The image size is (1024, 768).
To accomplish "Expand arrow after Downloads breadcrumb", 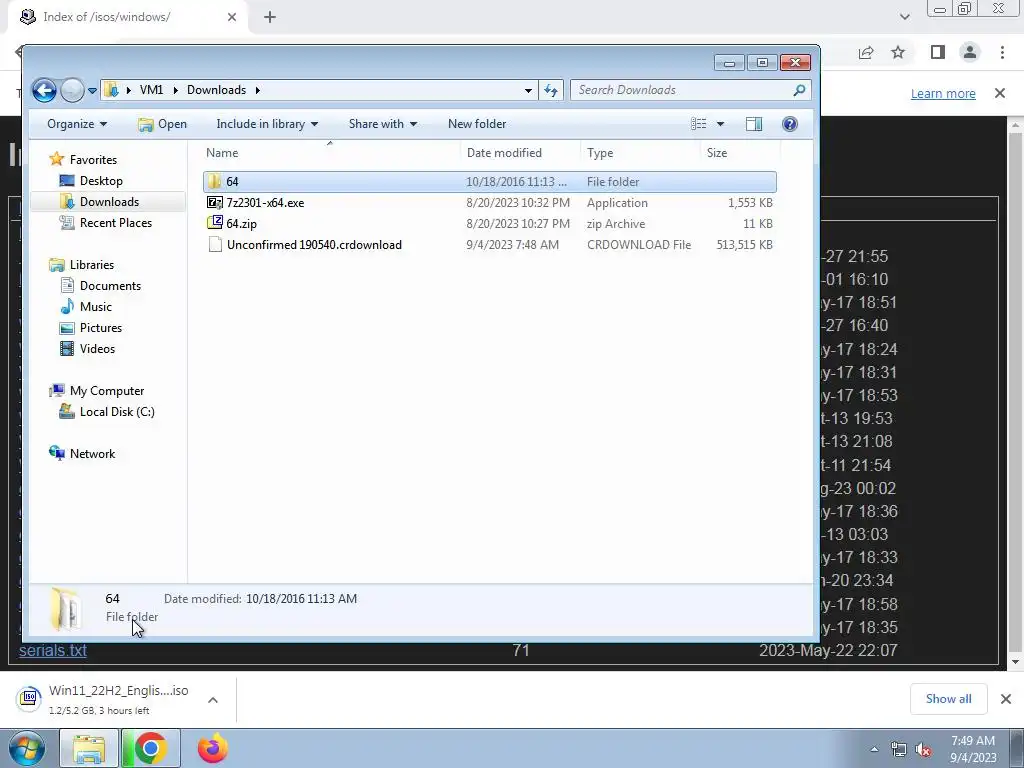I will pos(257,90).
